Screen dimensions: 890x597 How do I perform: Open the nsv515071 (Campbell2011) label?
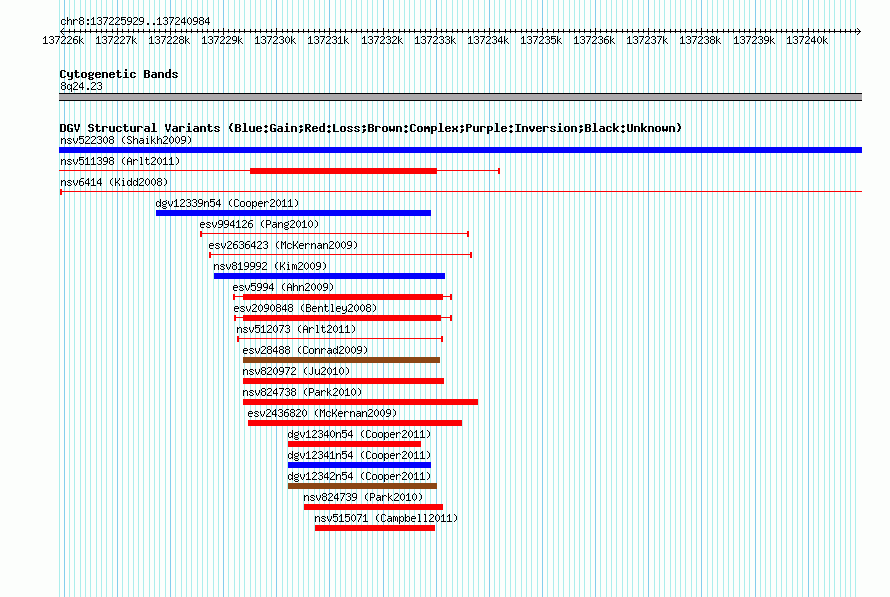[x=386, y=518]
